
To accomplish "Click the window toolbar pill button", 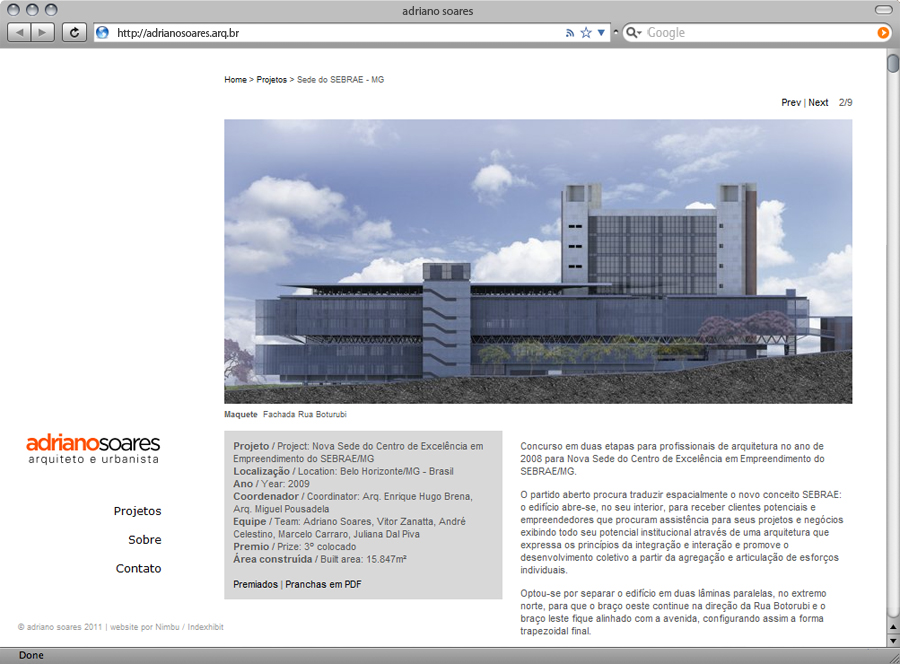I will tap(883, 10).
